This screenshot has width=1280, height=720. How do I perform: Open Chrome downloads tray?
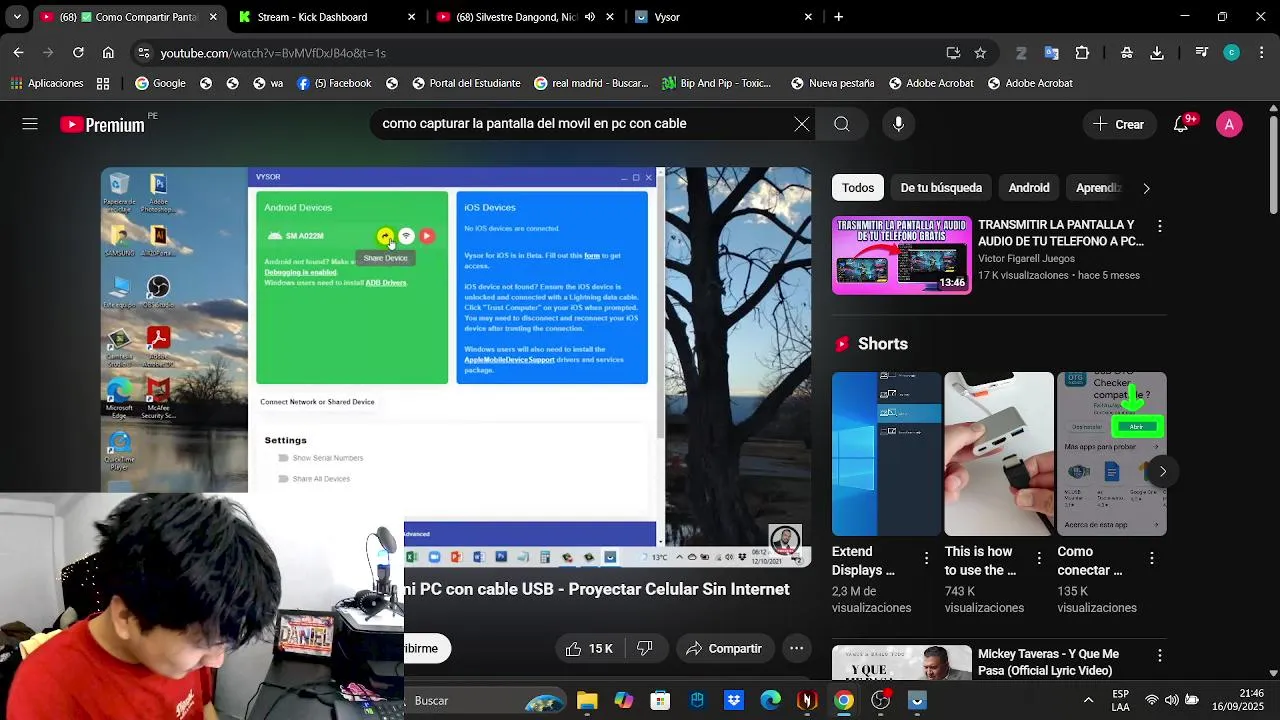1157,53
